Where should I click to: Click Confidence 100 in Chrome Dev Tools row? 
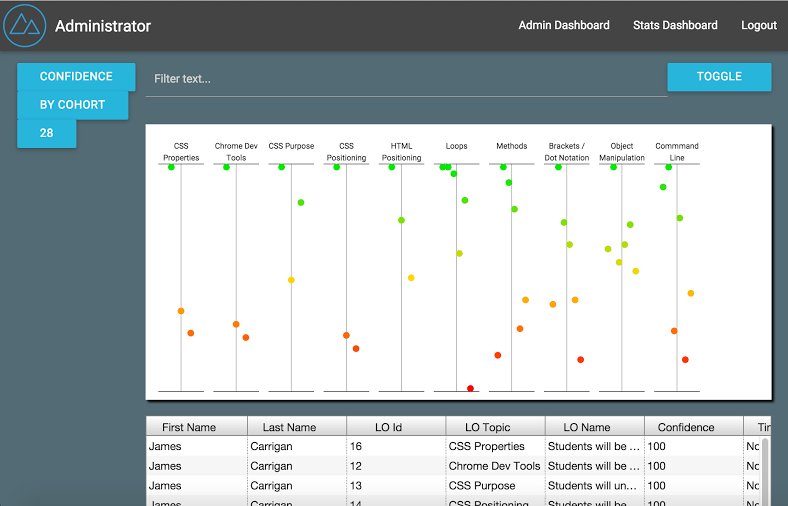tap(694, 466)
